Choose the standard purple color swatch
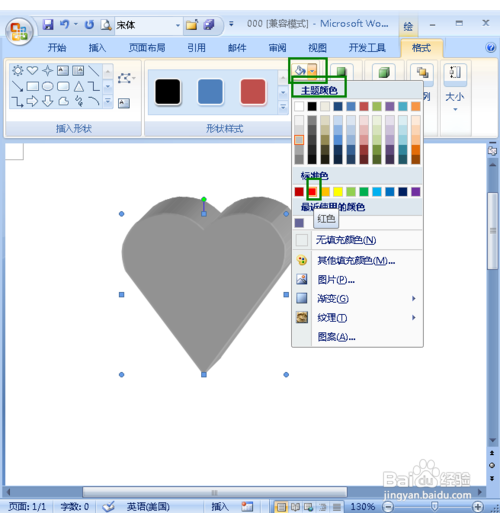The width and height of the screenshot is (500, 513). 416,192
